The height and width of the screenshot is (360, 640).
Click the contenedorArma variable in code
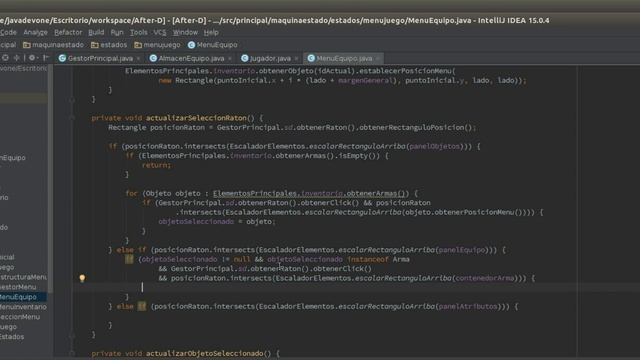tap(485, 278)
